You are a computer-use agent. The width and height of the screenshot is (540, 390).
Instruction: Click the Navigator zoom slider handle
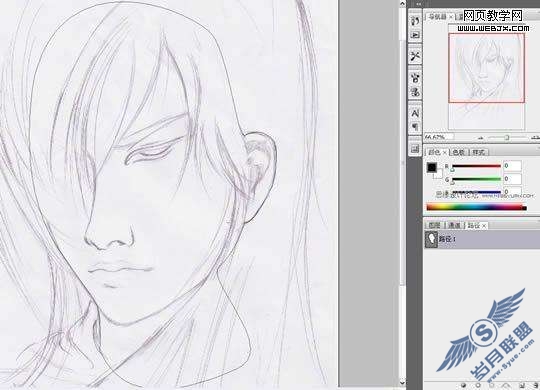tap(507, 137)
